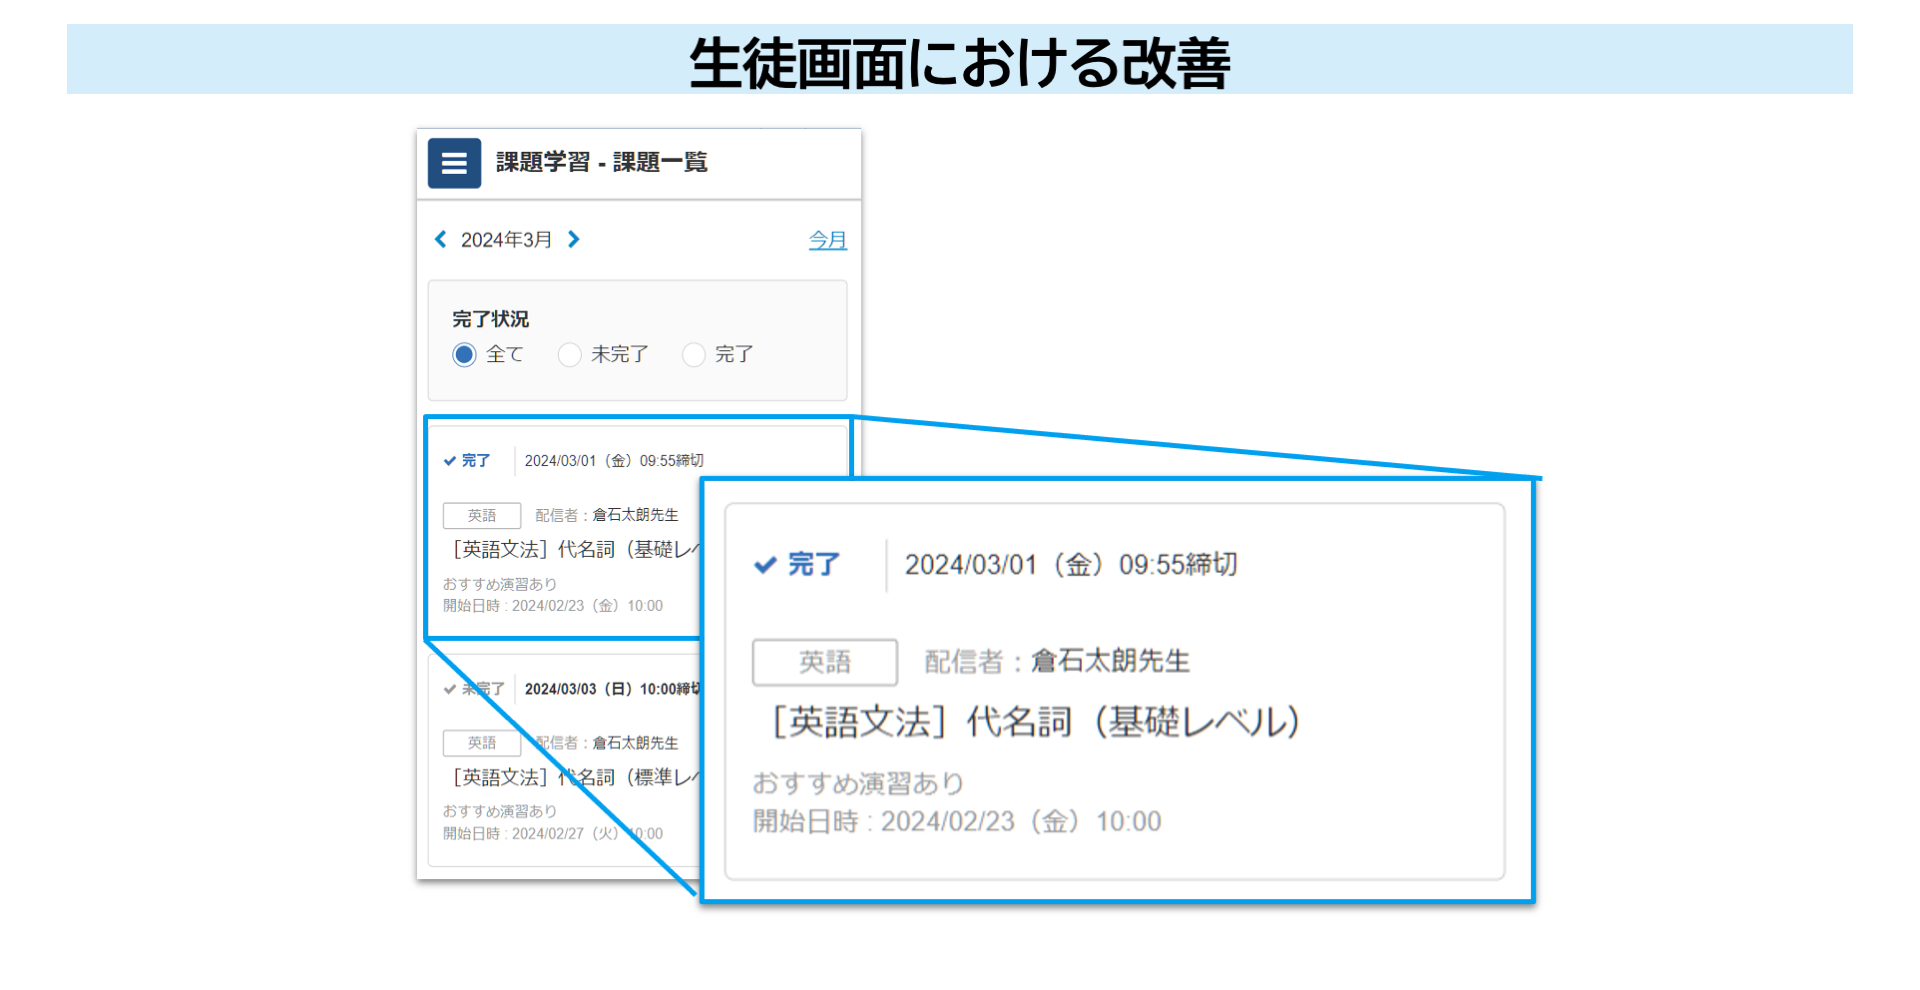
Task: Click the 完了状況 filter heading
Action: pyautogui.click(x=490, y=319)
